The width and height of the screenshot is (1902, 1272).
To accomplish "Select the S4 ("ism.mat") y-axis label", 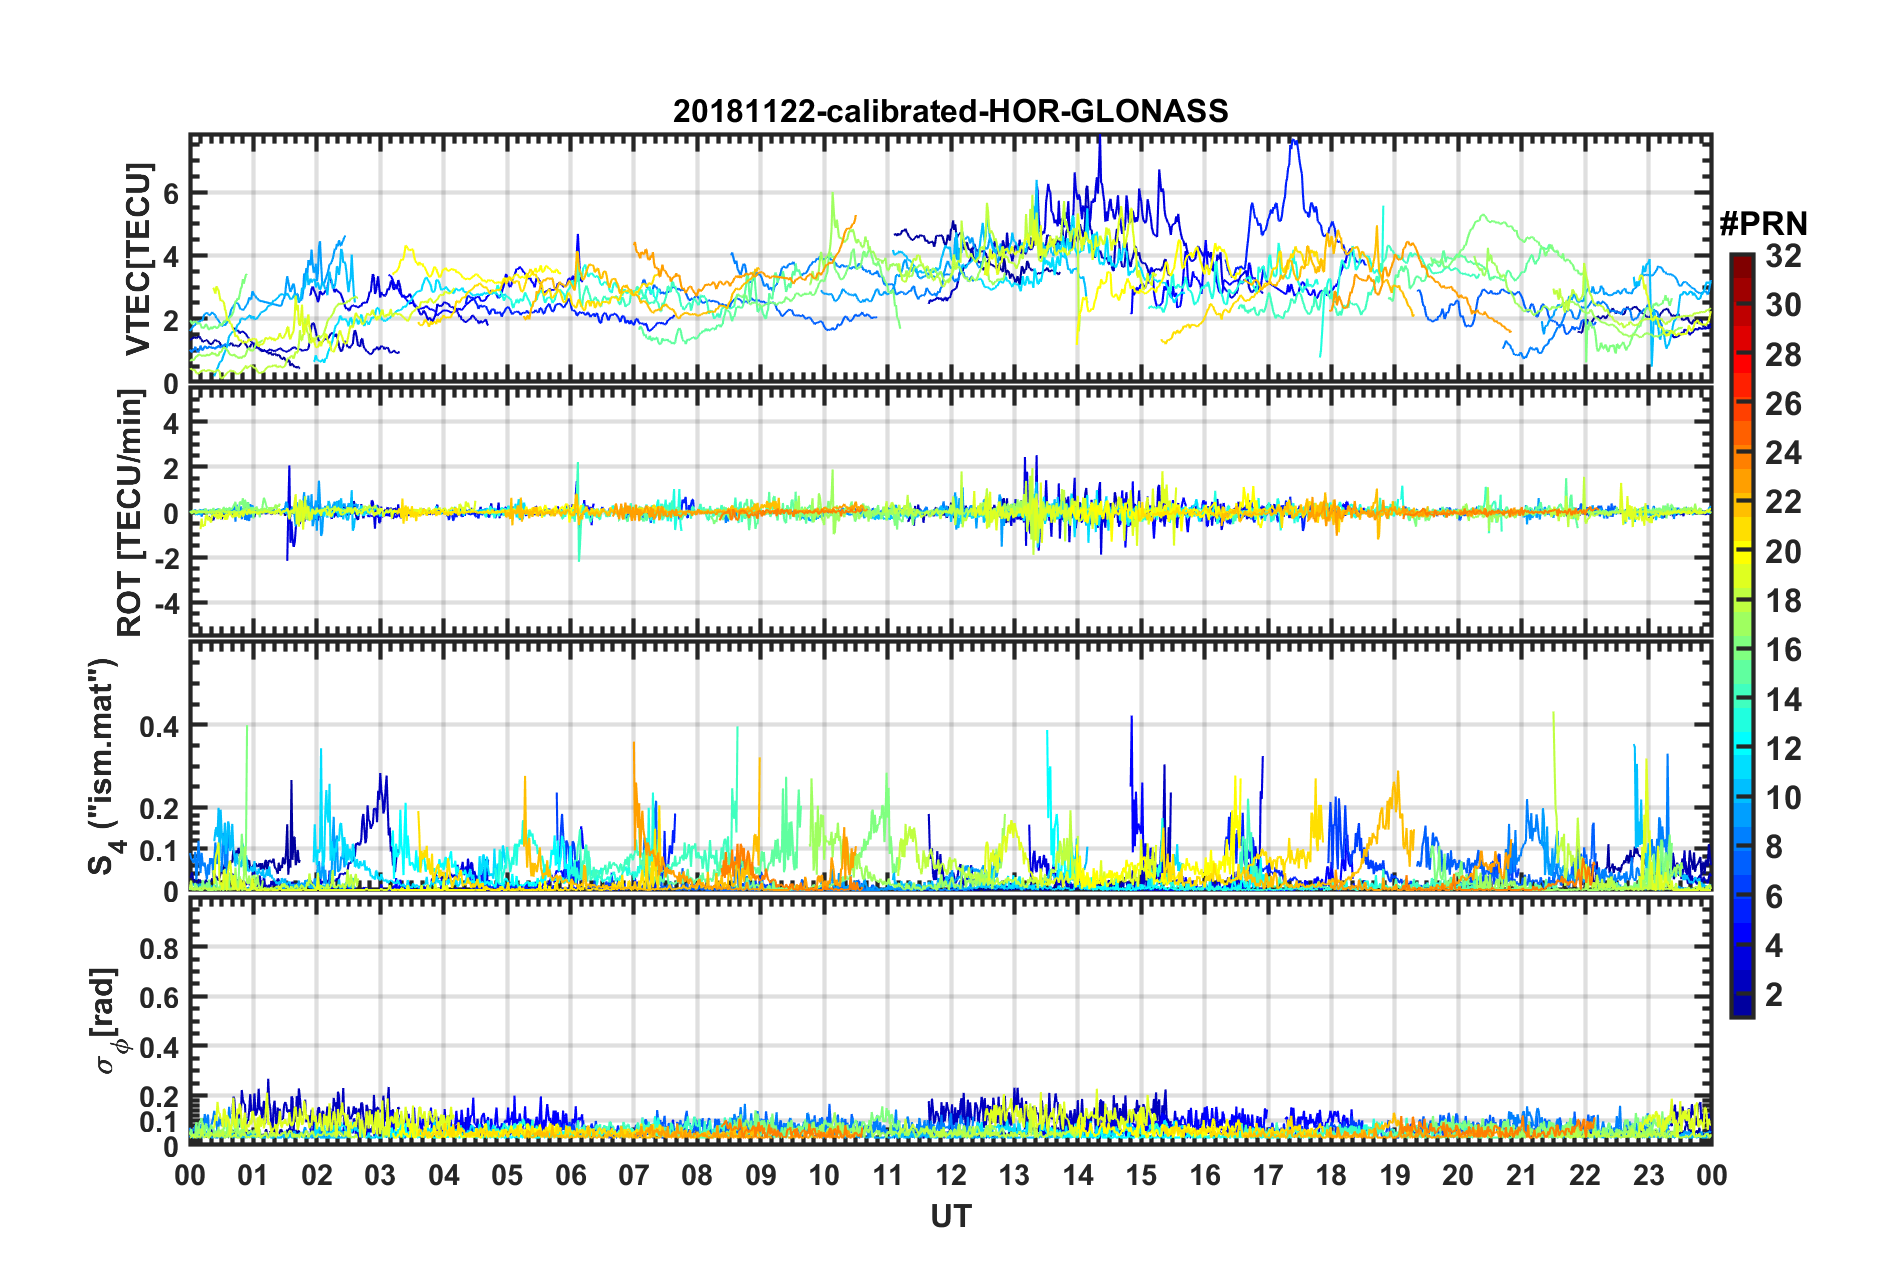I will coord(103,766).
